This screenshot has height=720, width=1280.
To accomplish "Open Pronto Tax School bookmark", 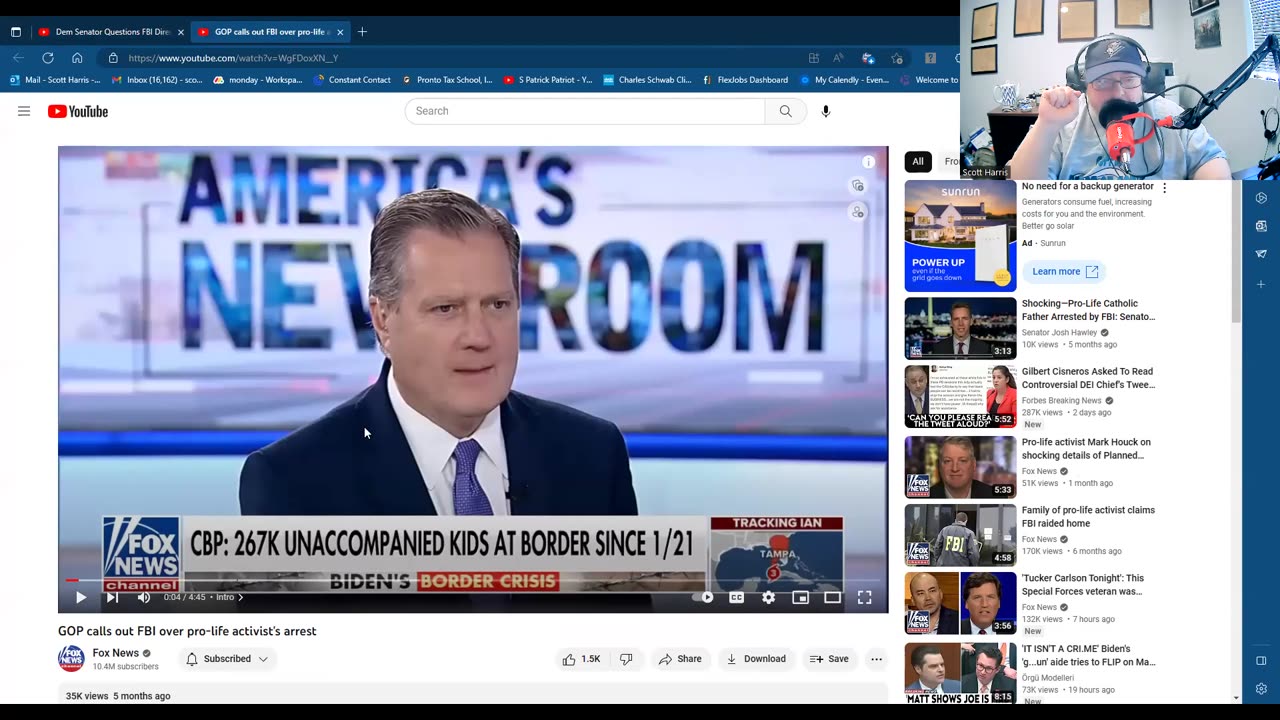I will coord(447,80).
